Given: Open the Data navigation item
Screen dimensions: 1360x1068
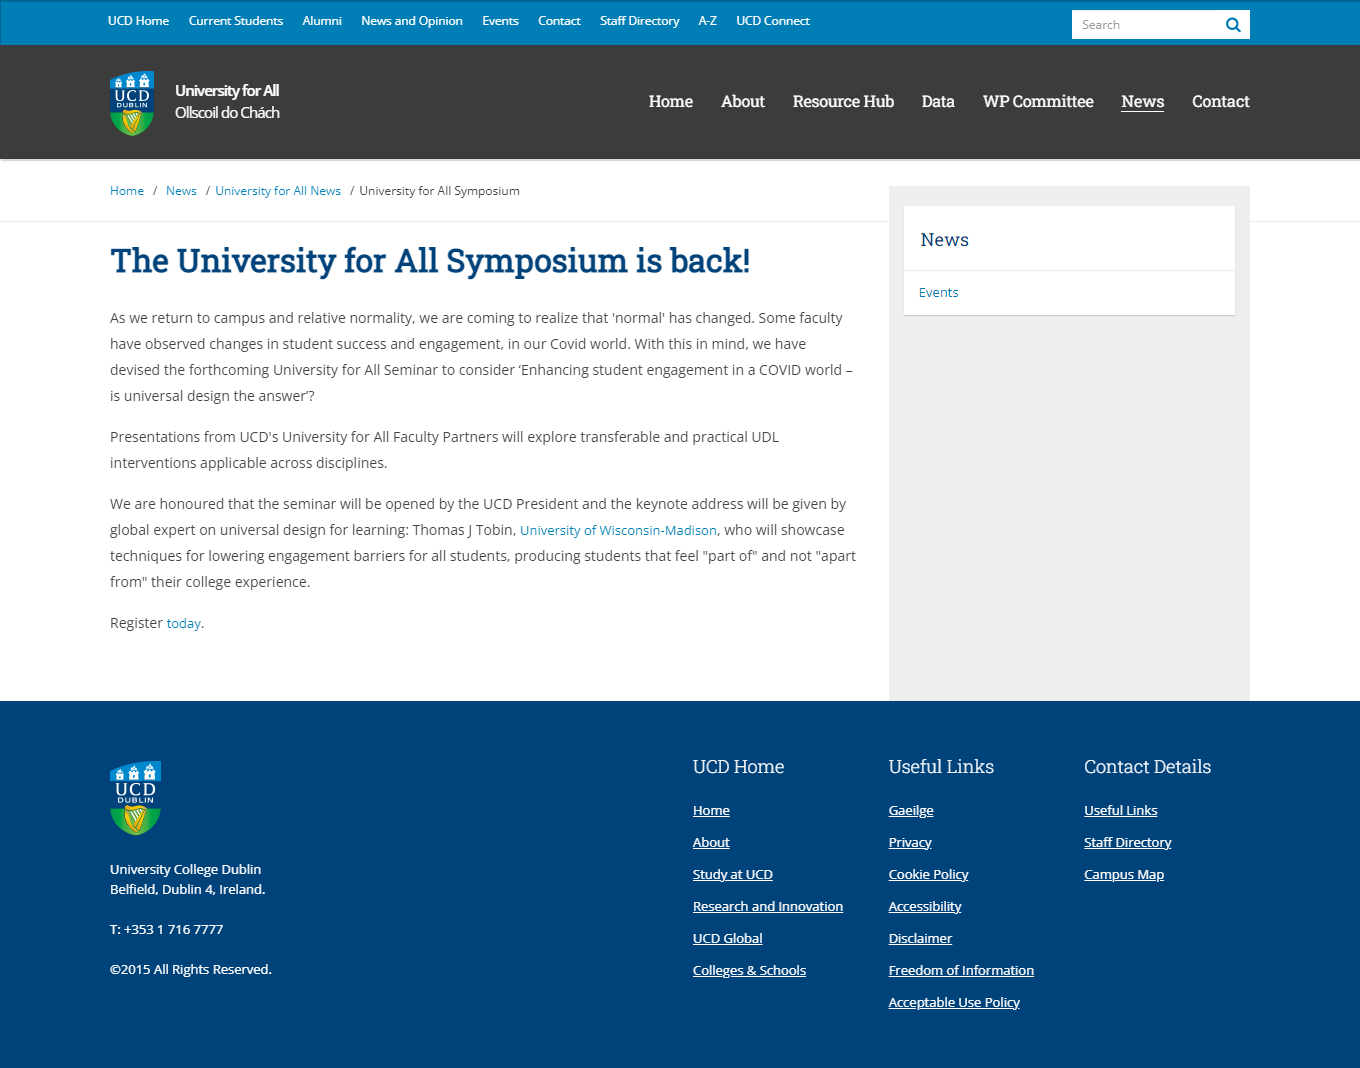Looking at the screenshot, I should (x=937, y=102).
